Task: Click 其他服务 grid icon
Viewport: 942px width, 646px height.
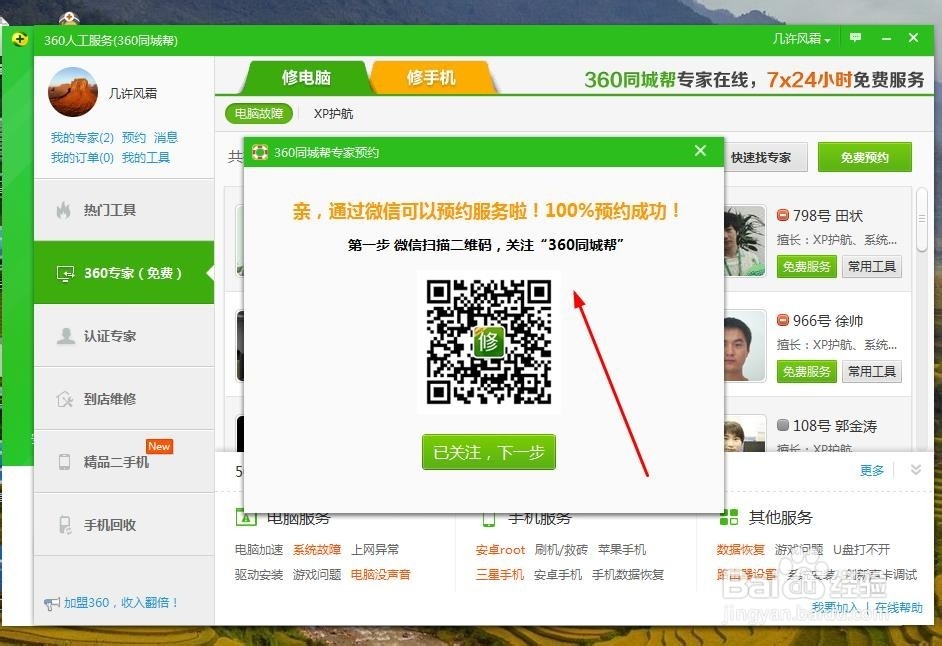Action: [729, 517]
